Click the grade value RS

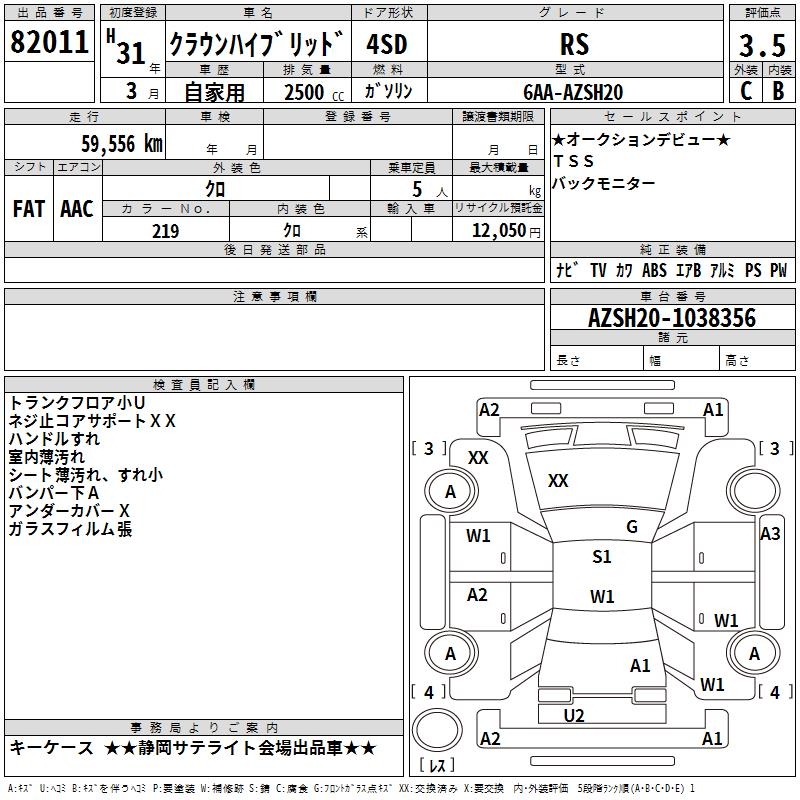point(574,44)
